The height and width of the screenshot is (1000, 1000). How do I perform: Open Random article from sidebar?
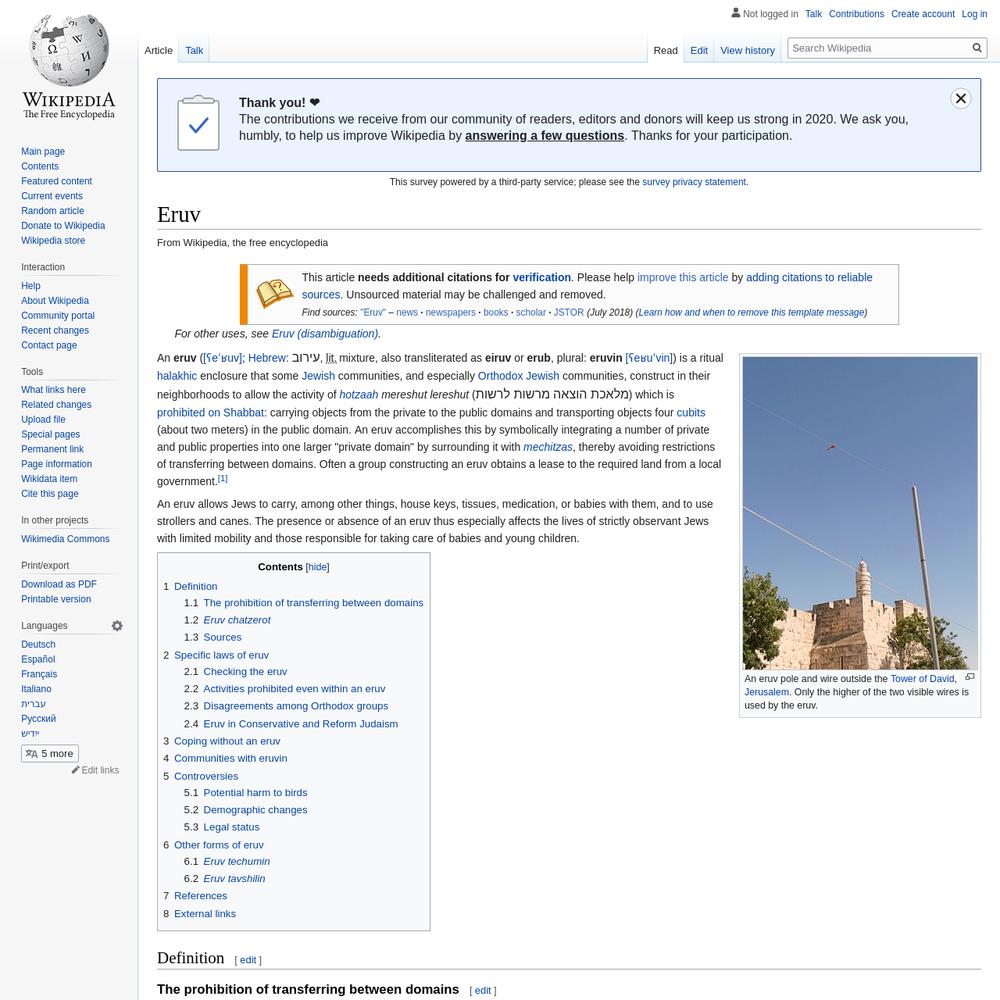click(x=52, y=210)
